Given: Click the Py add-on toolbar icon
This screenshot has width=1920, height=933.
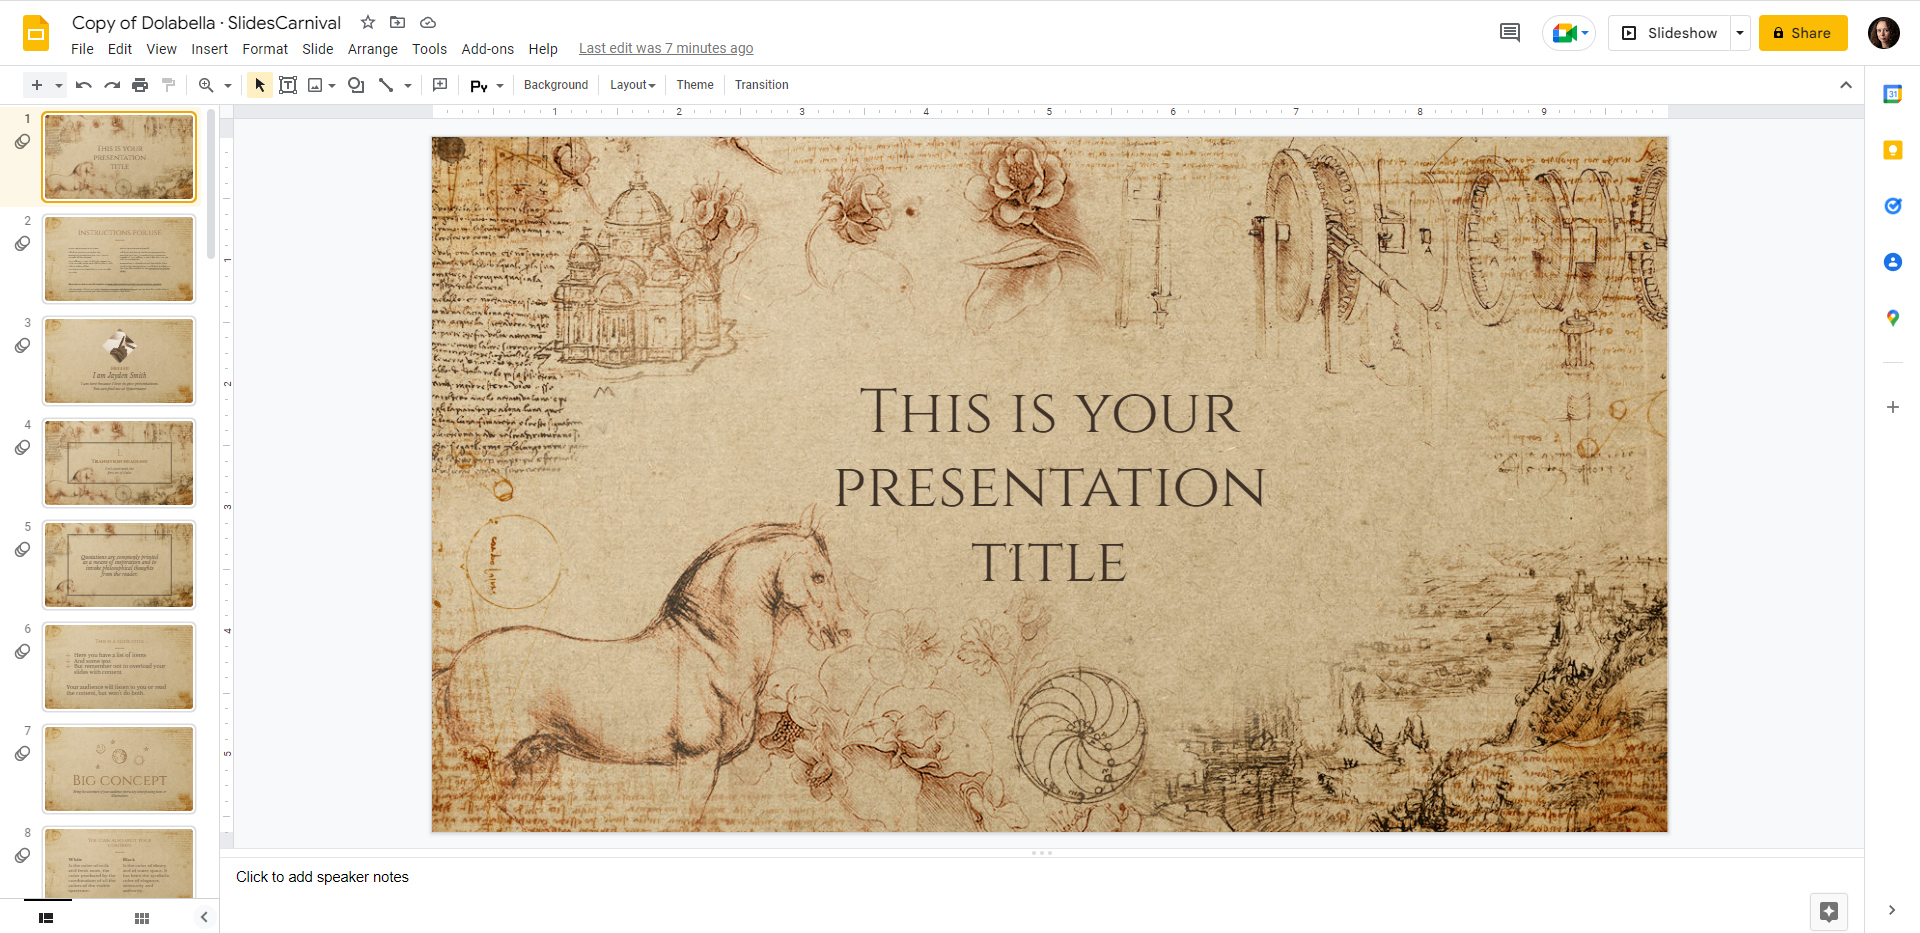Looking at the screenshot, I should 479,86.
